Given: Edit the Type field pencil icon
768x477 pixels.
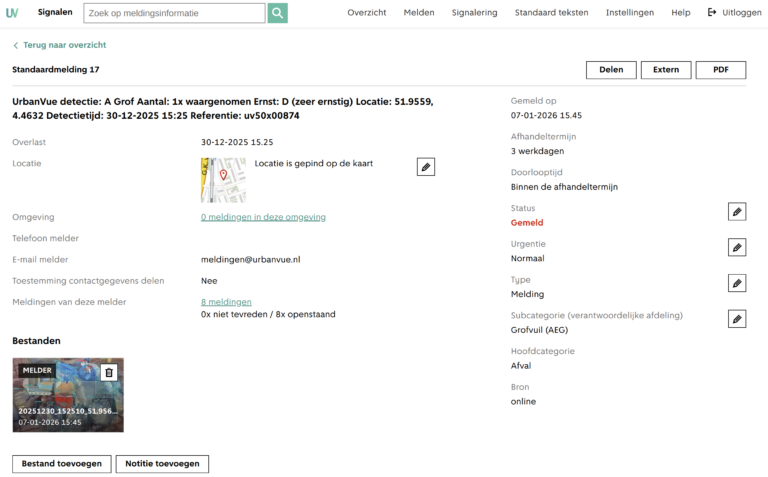Looking at the screenshot, I should point(737,283).
